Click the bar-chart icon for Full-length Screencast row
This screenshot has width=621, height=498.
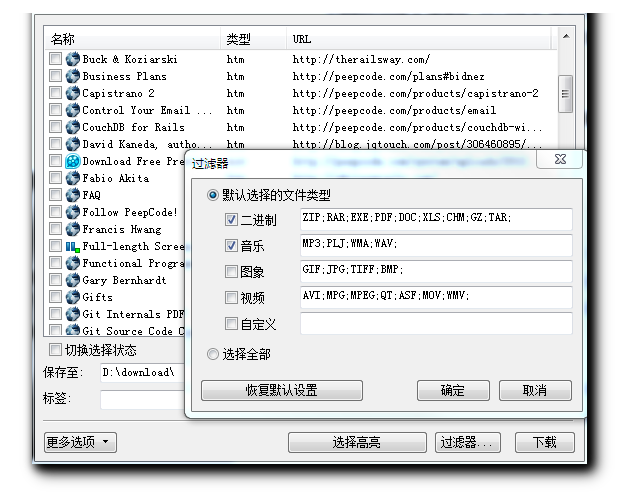[x=73, y=246]
